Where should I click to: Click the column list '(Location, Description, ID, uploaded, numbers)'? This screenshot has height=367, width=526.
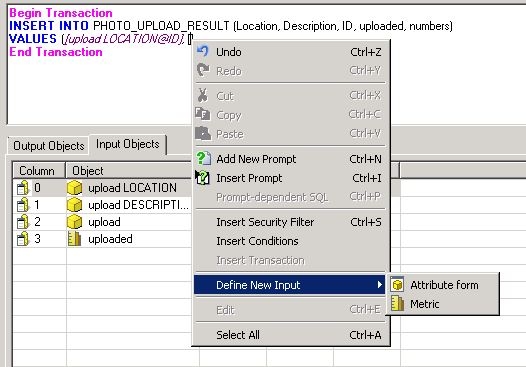[343, 26]
